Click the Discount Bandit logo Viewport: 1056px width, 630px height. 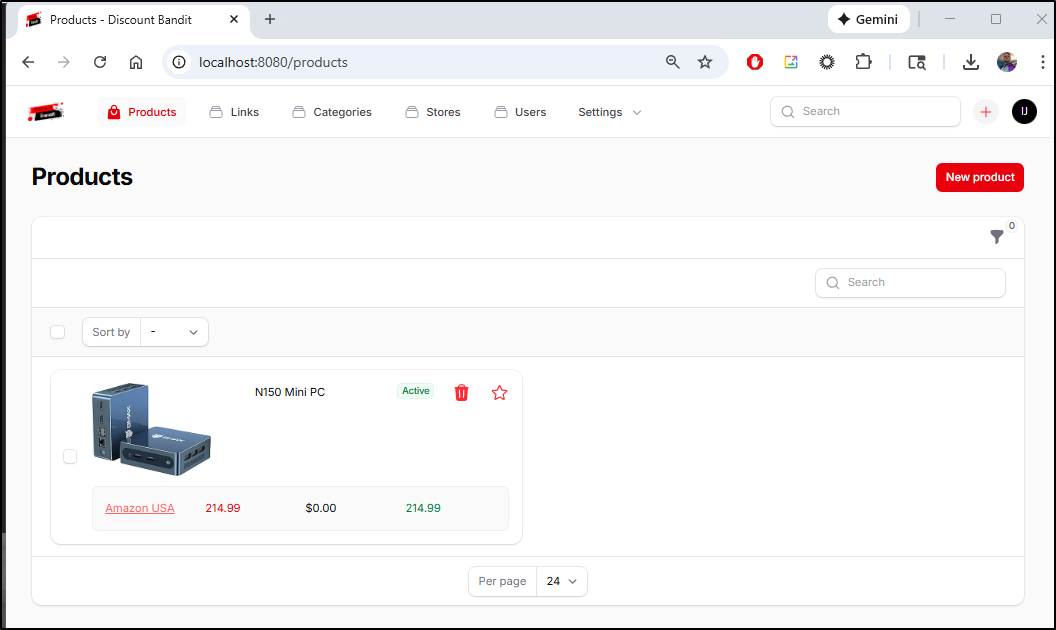coord(46,112)
